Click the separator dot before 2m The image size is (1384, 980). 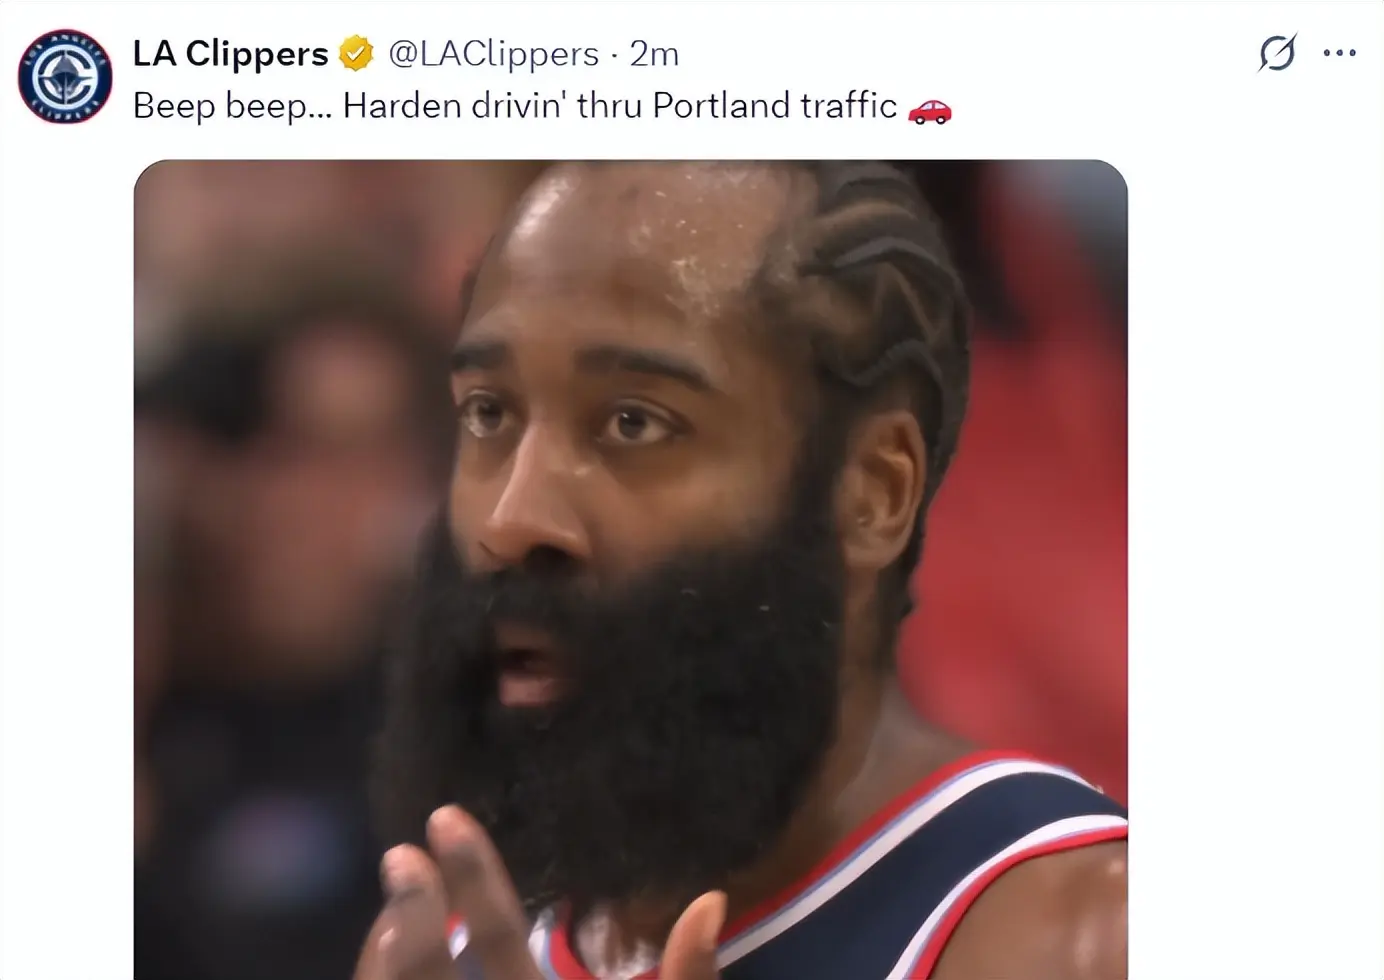(614, 54)
